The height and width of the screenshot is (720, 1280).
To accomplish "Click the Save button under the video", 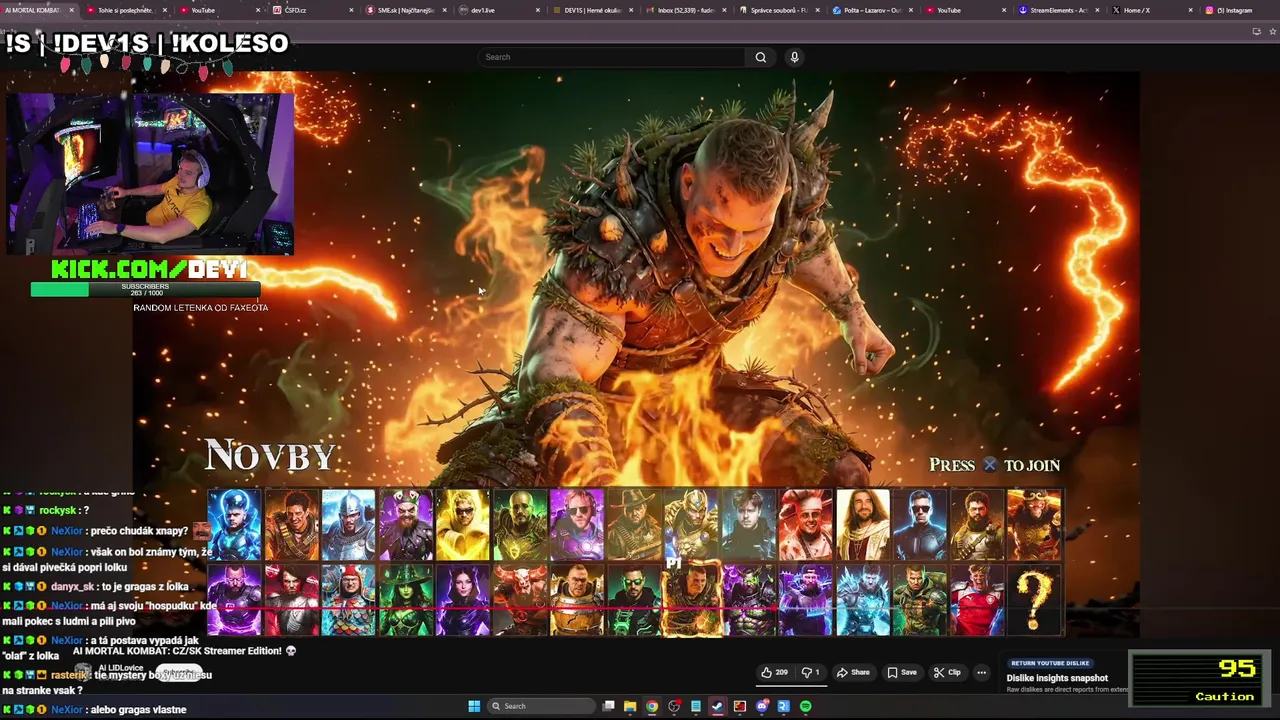I will 901,672.
